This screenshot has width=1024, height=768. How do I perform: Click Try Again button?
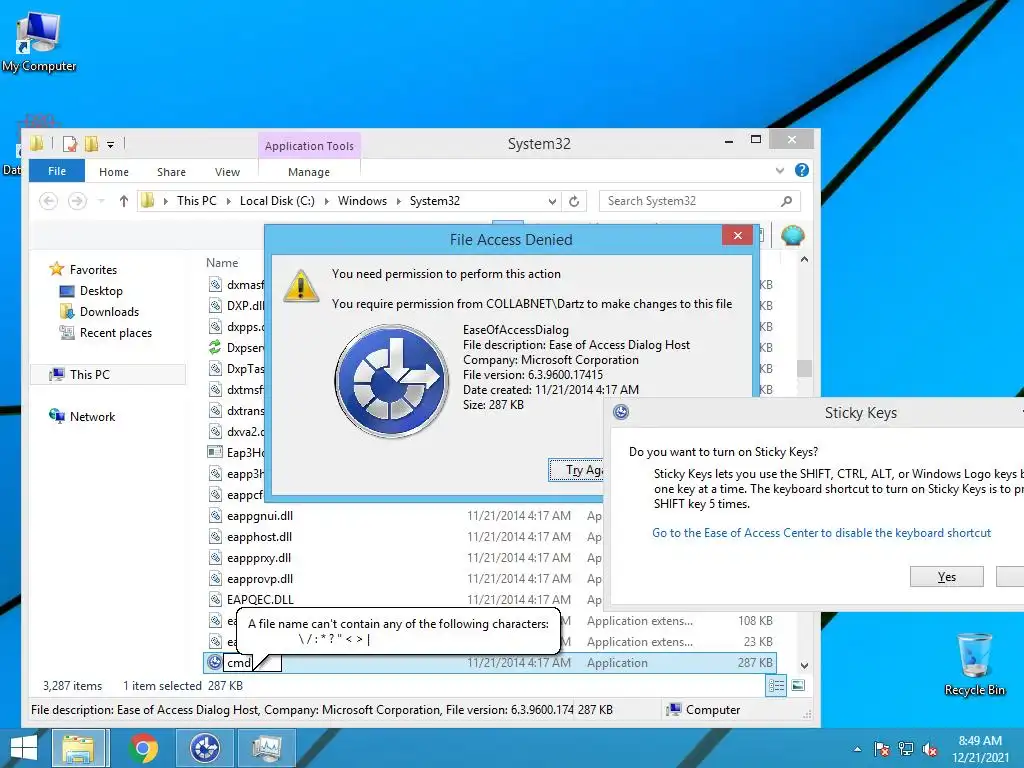tap(576, 470)
